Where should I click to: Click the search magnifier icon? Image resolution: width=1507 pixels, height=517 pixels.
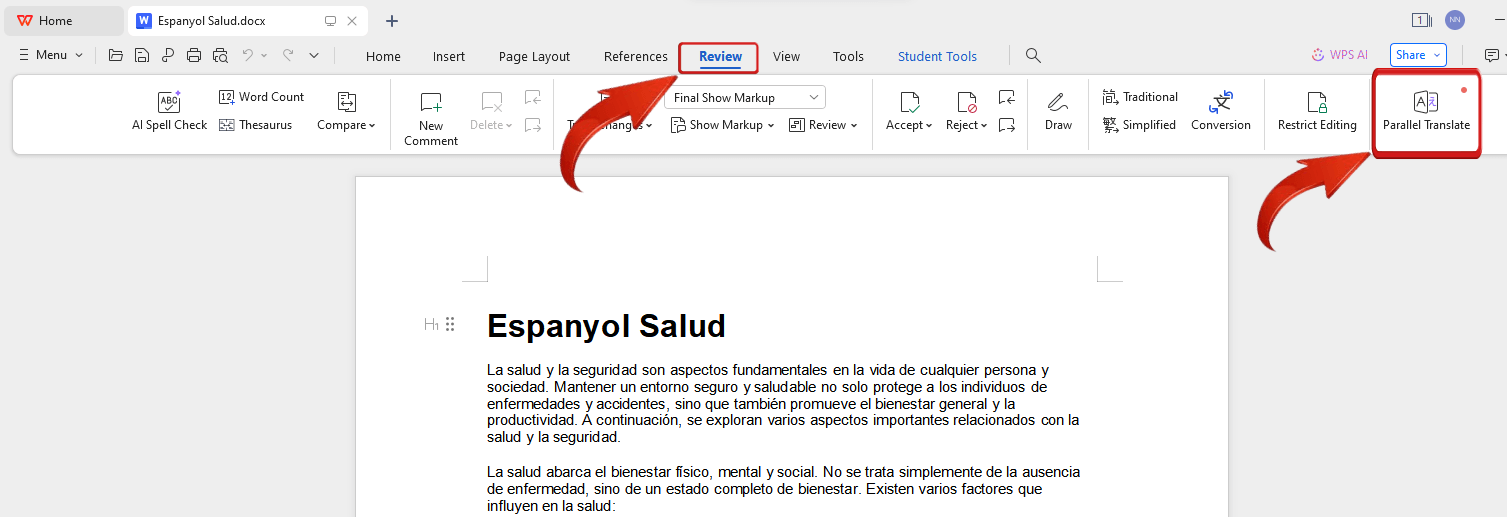tap(1034, 56)
